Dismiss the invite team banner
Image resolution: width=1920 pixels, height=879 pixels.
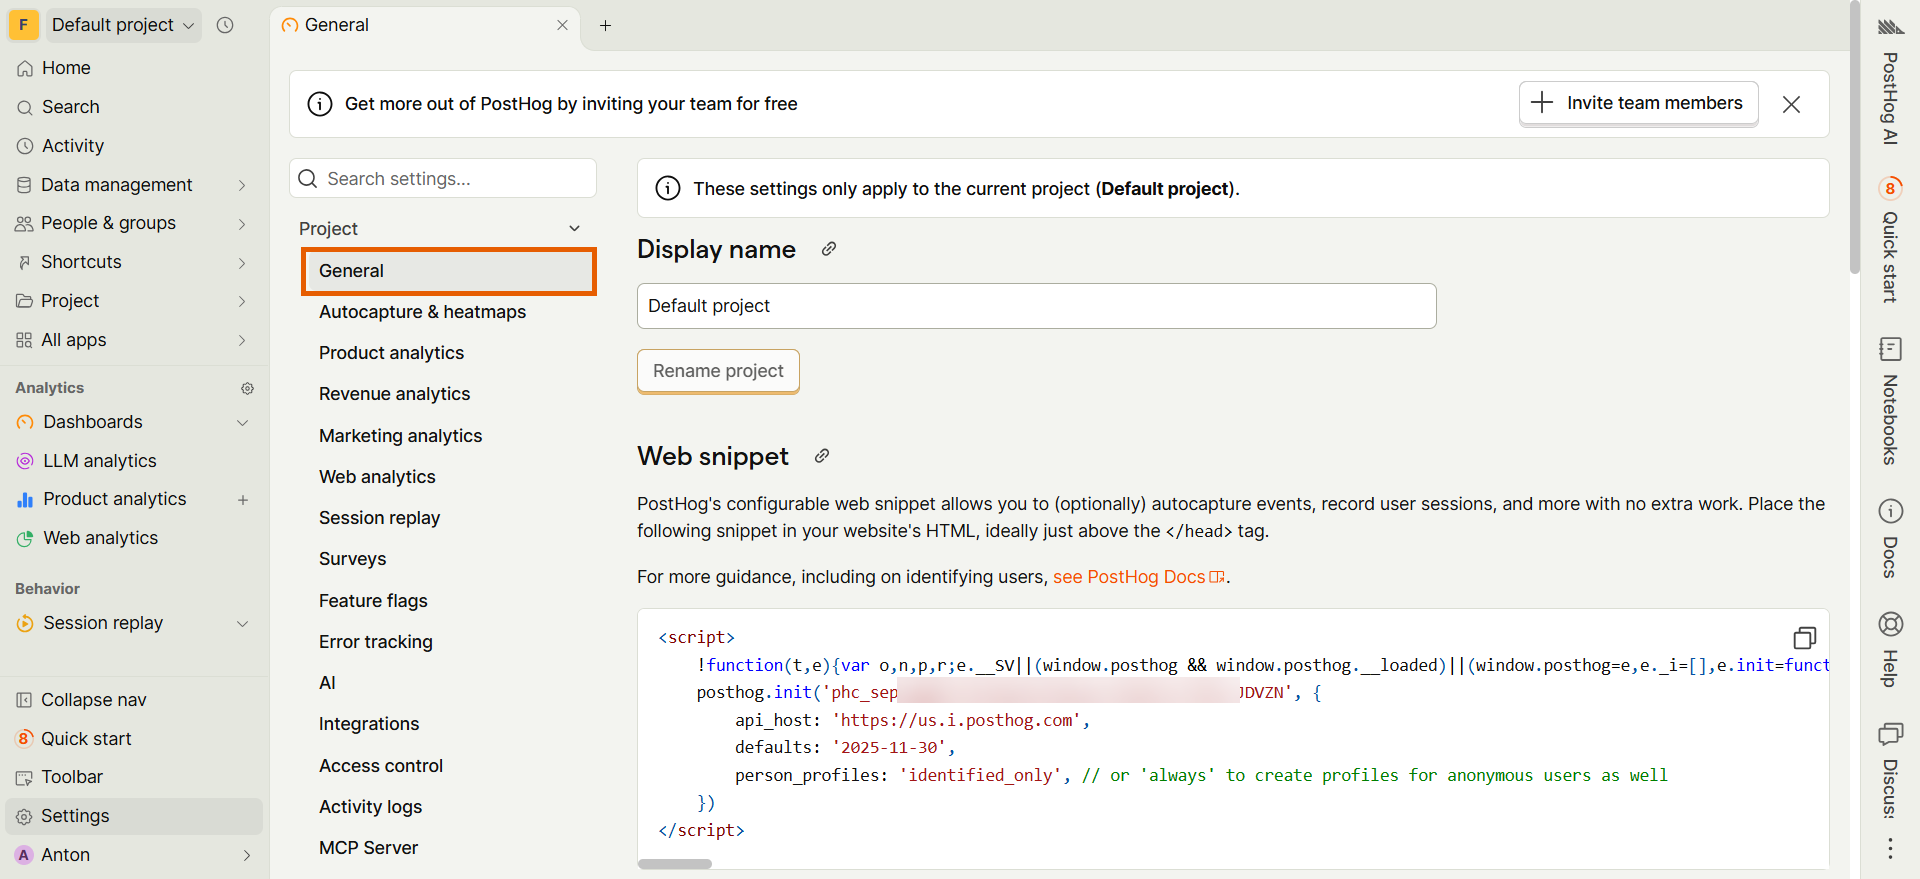(1791, 104)
